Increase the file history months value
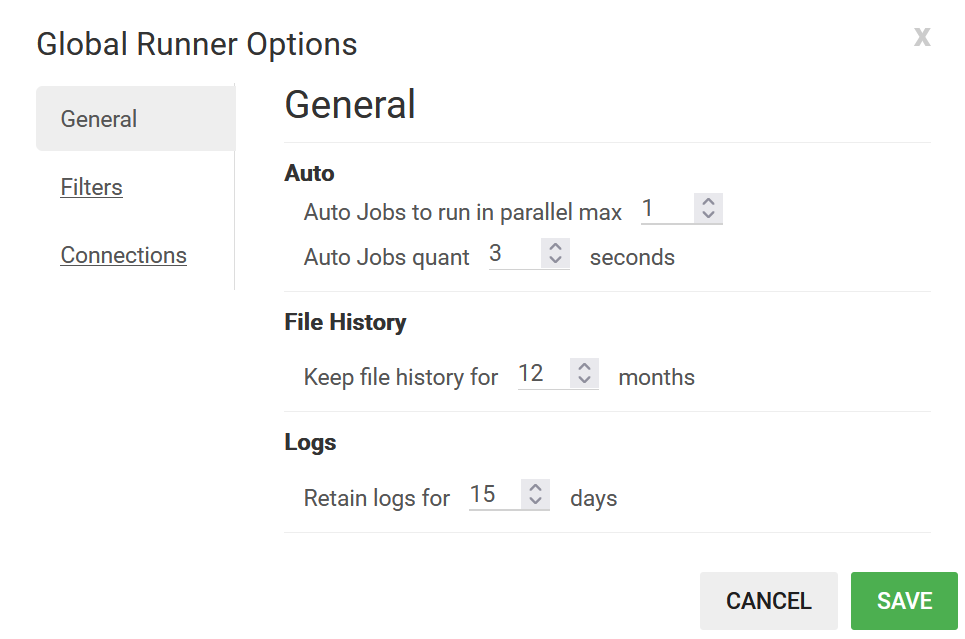 585,368
